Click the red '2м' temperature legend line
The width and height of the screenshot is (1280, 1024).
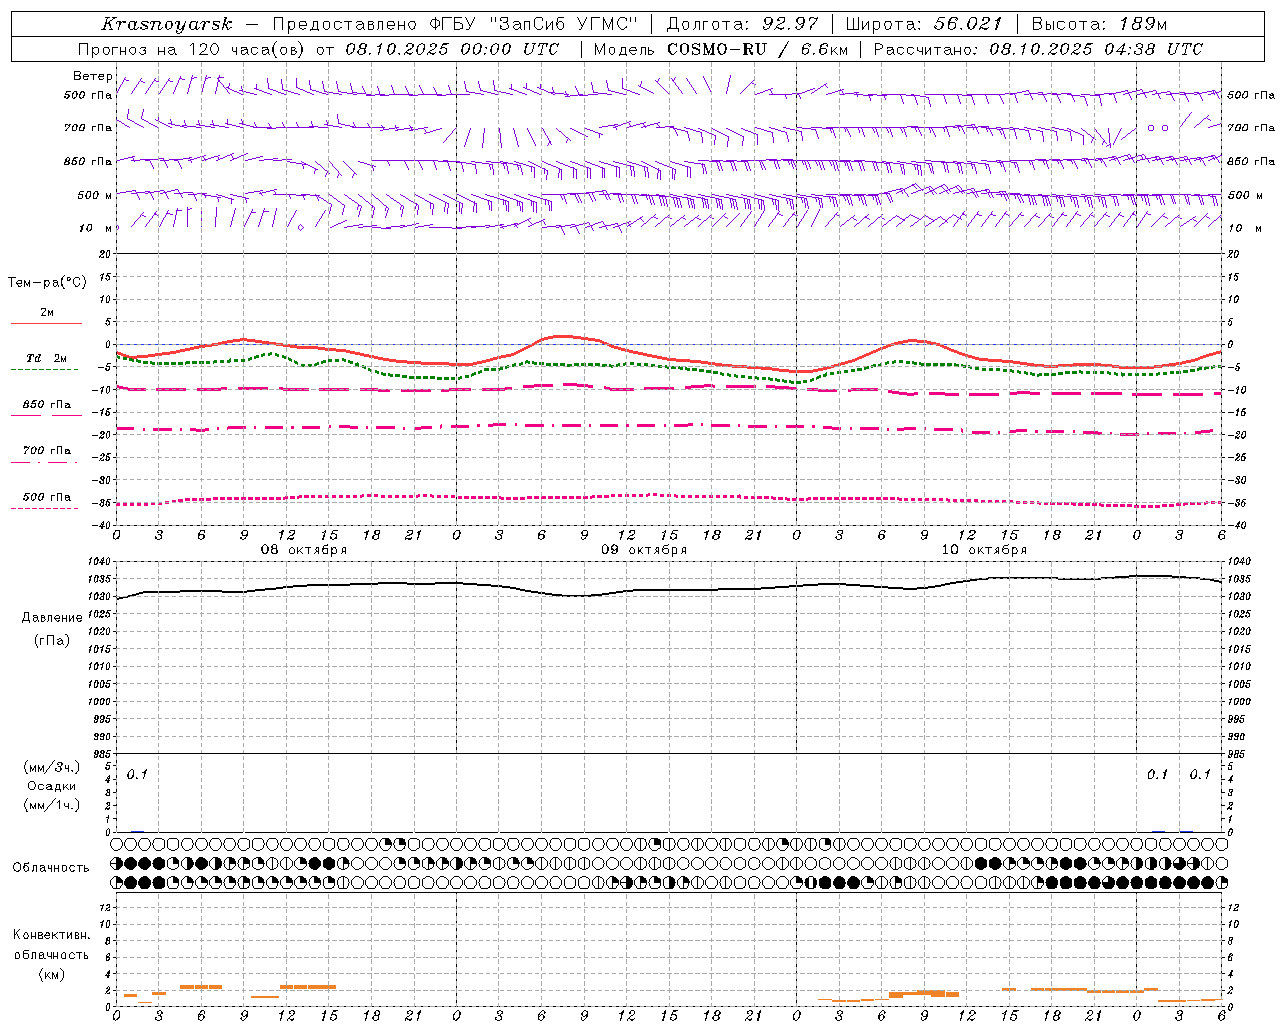click(47, 323)
